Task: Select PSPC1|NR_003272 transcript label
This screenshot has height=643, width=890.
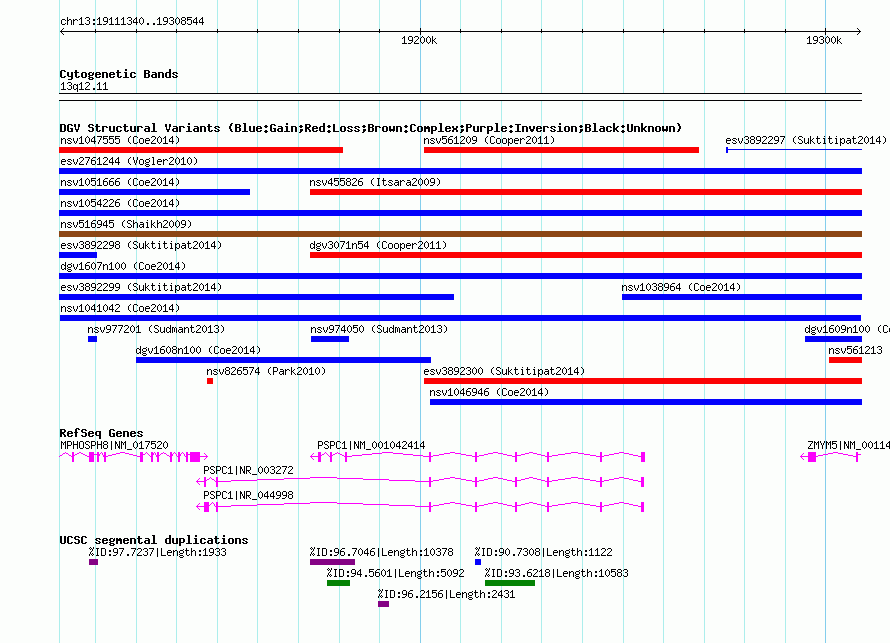Action: point(248,470)
